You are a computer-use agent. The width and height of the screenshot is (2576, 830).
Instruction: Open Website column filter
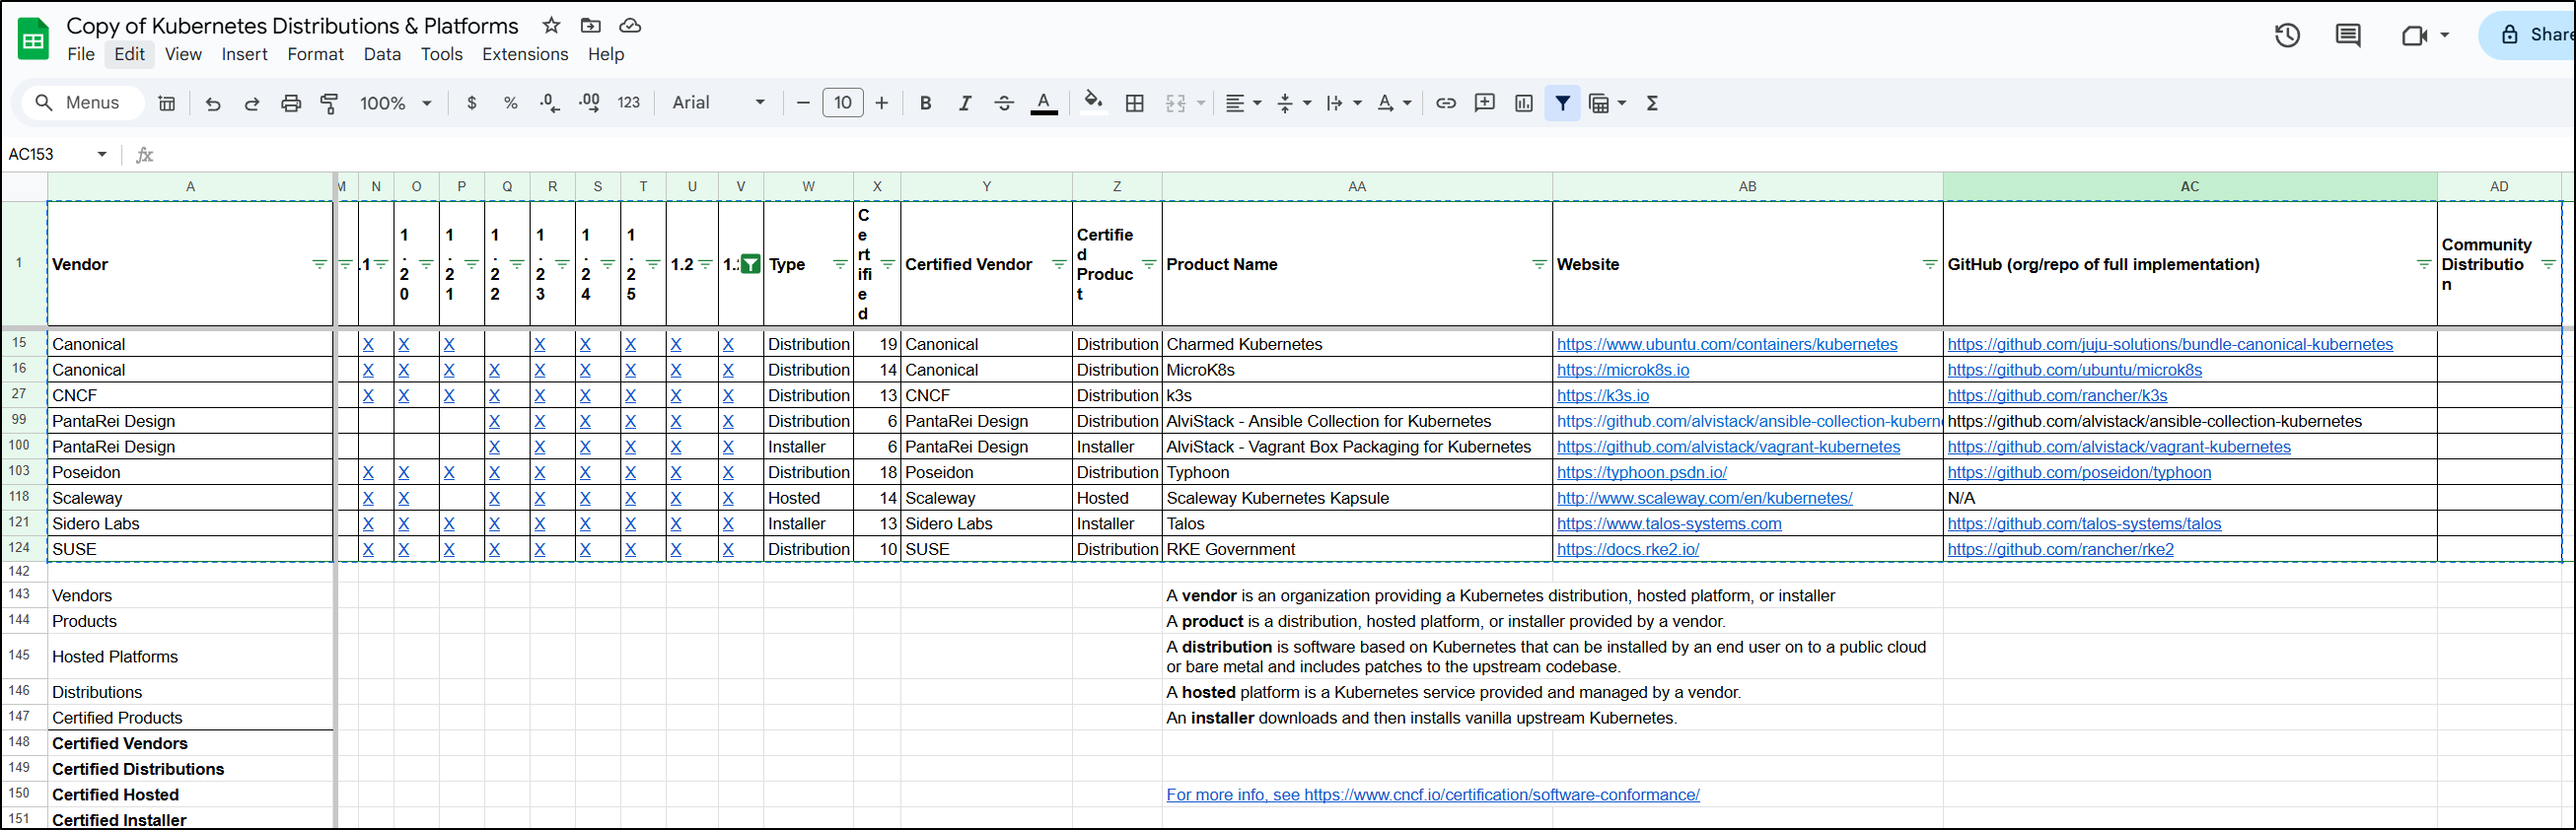click(x=1929, y=264)
